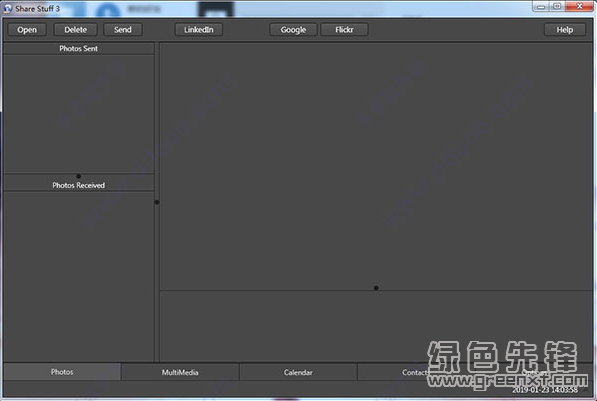Open the Calendar tab

(x=298, y=372)
